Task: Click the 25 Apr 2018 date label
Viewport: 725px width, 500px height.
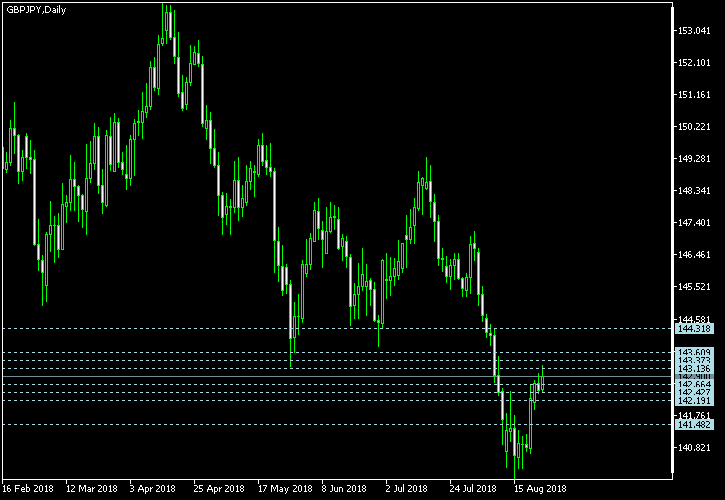Action: coord(219,489)
